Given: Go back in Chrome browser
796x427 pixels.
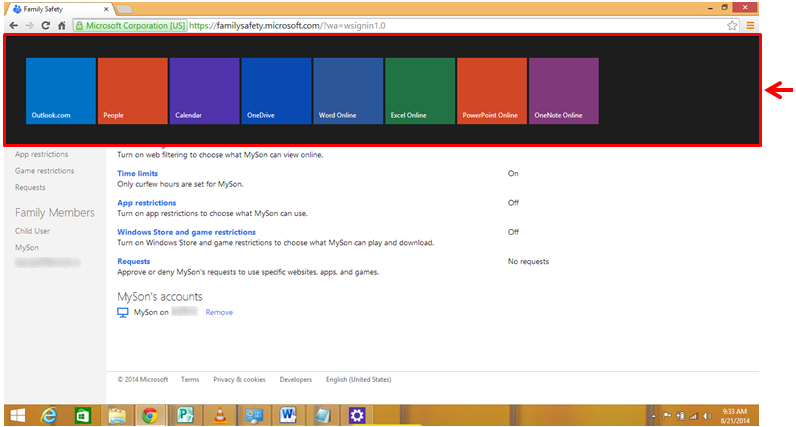Looking at the screenshot, I should click(x=14, y=25).
